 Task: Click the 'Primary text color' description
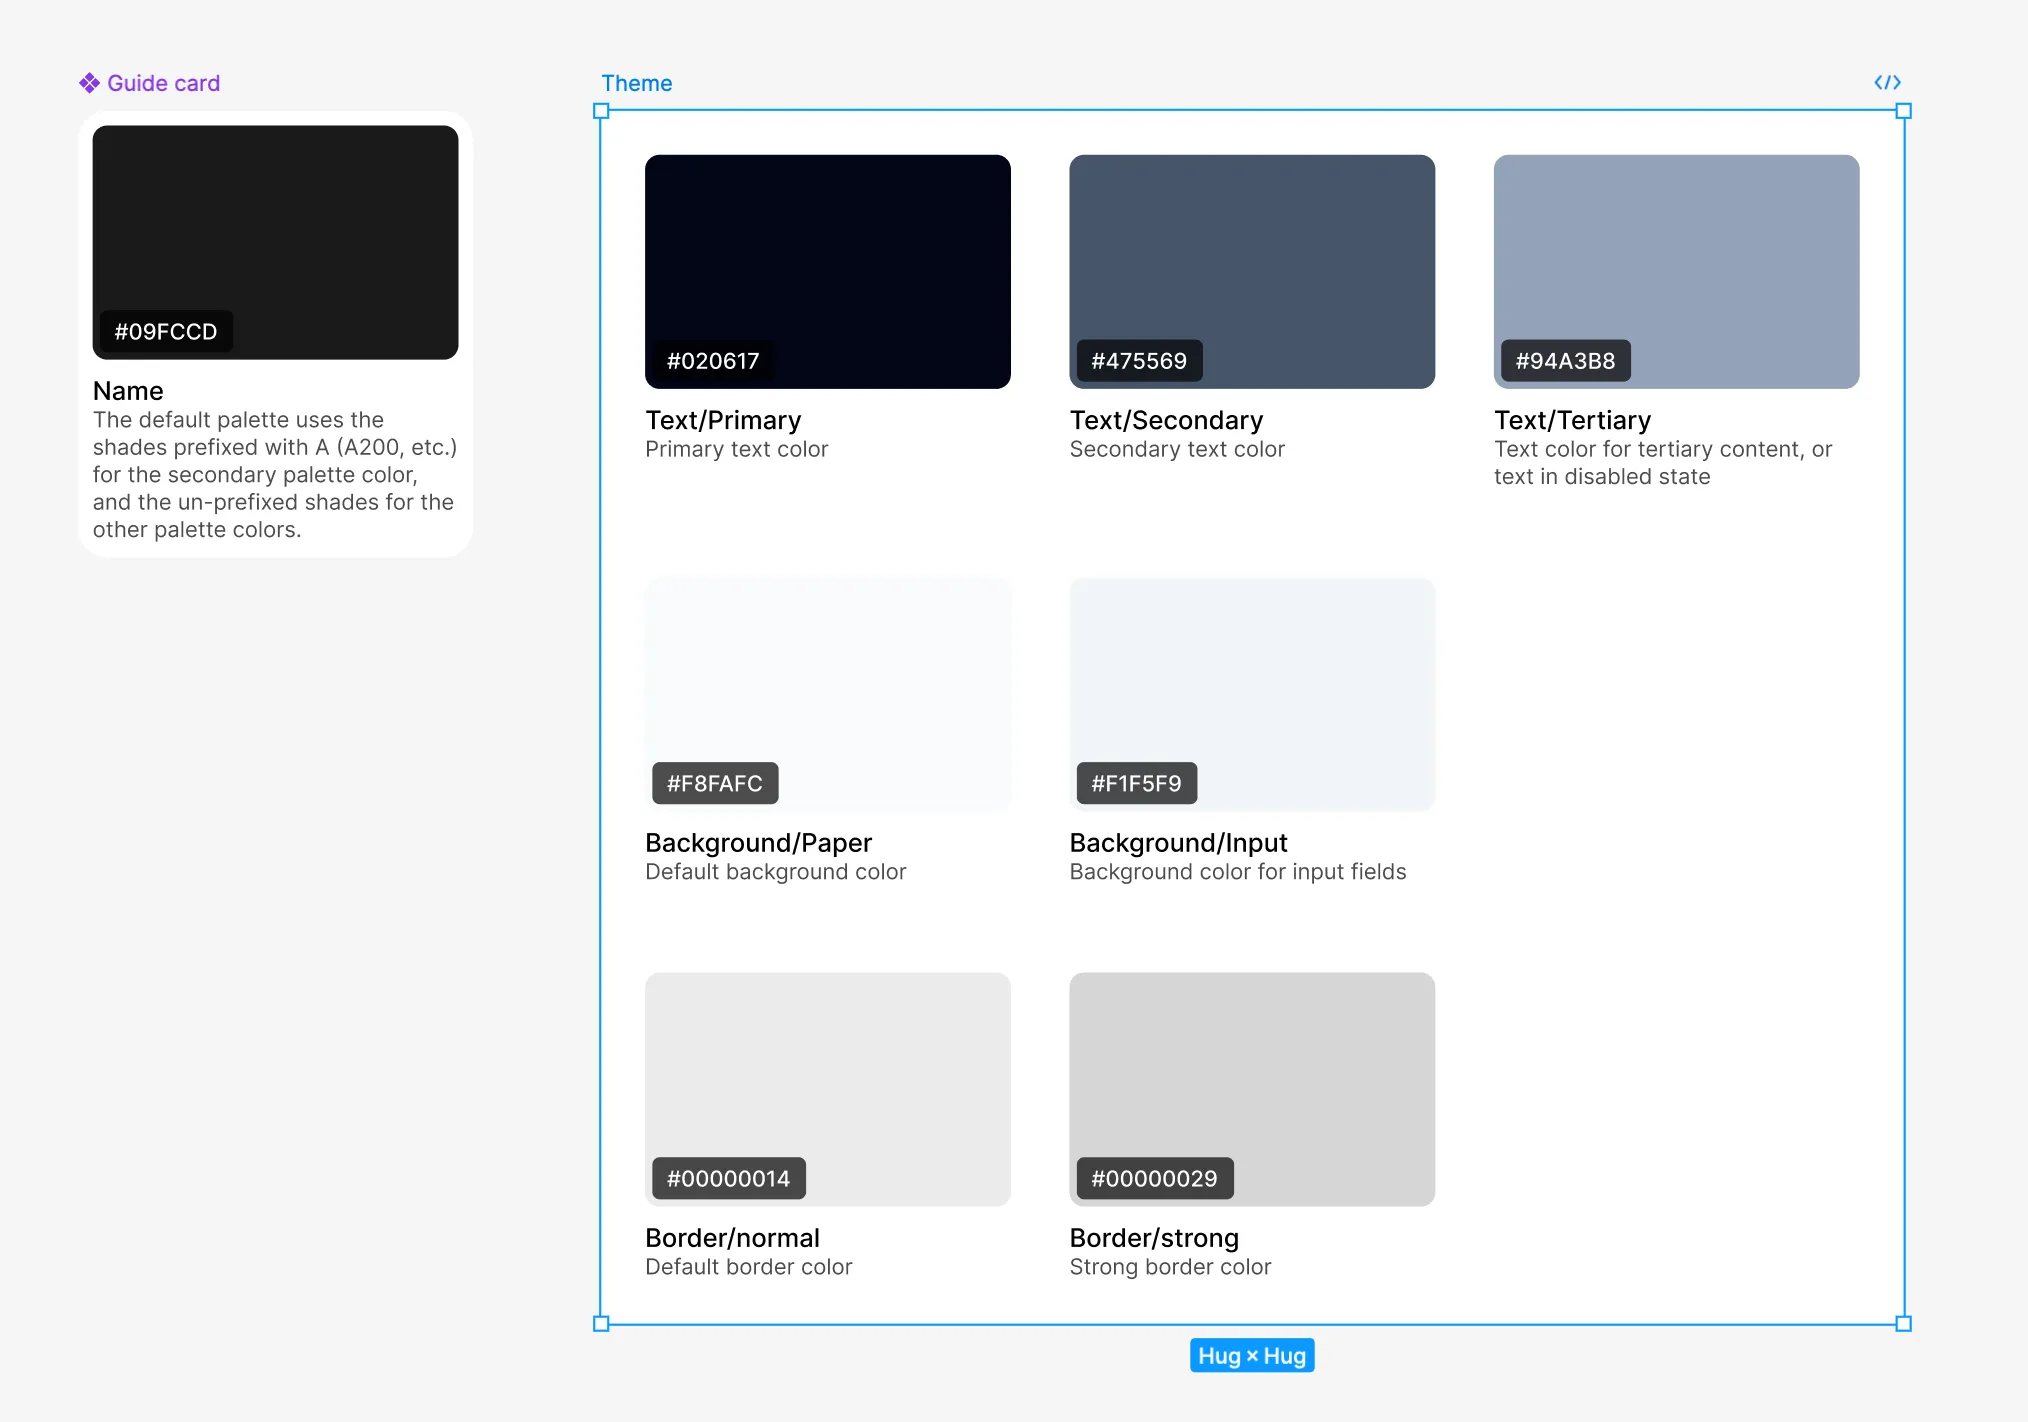click(x=736, y=449)
